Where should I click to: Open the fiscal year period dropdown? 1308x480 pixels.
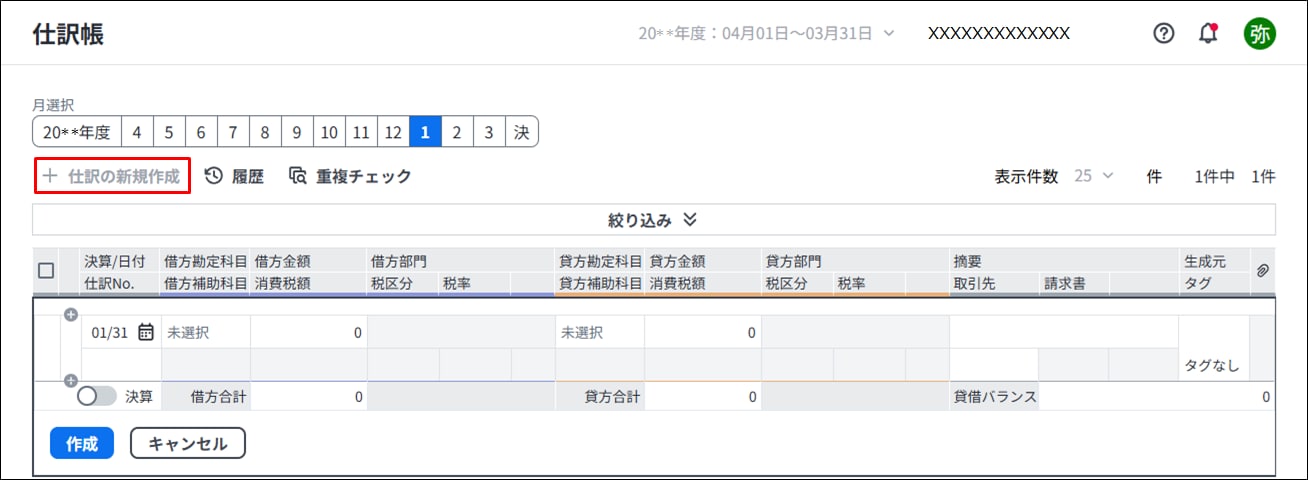(767, 33)
